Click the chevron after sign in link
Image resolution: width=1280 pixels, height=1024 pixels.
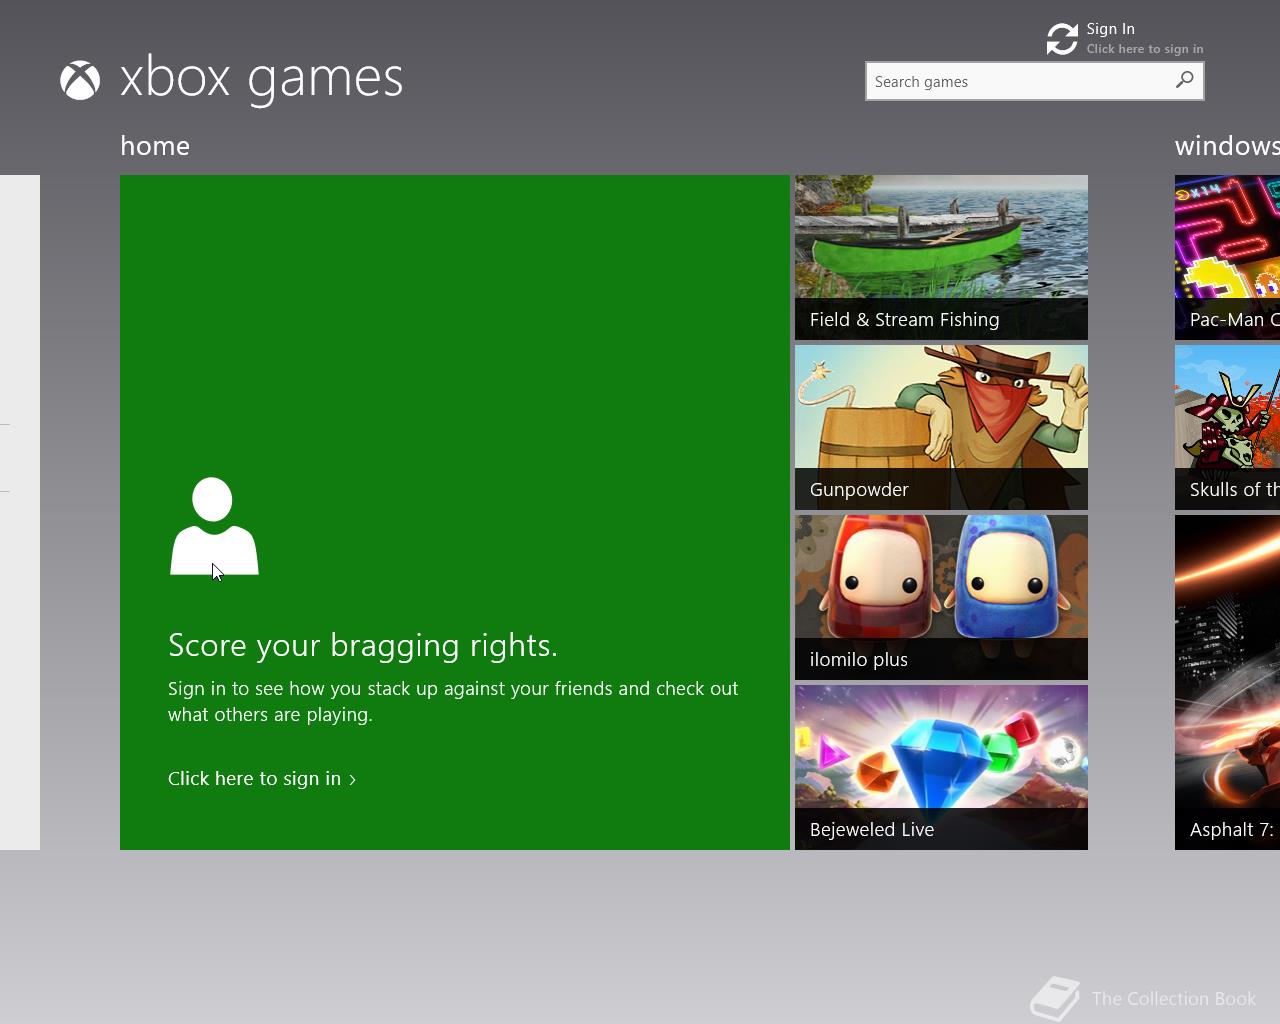(352, 780)
